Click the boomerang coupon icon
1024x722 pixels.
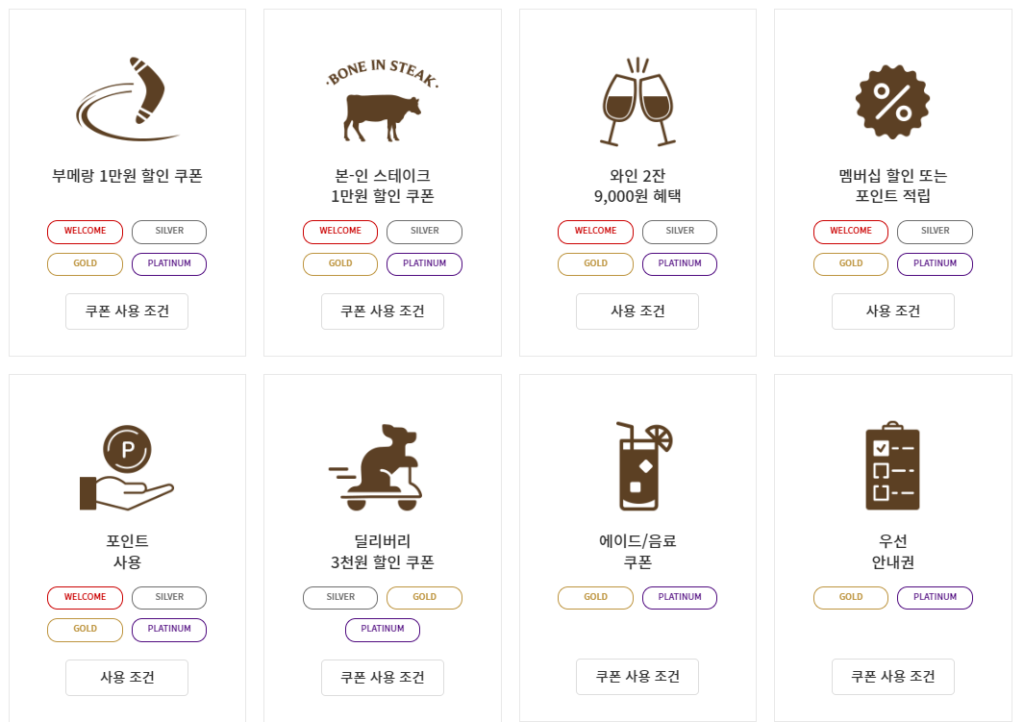point(127,100)
